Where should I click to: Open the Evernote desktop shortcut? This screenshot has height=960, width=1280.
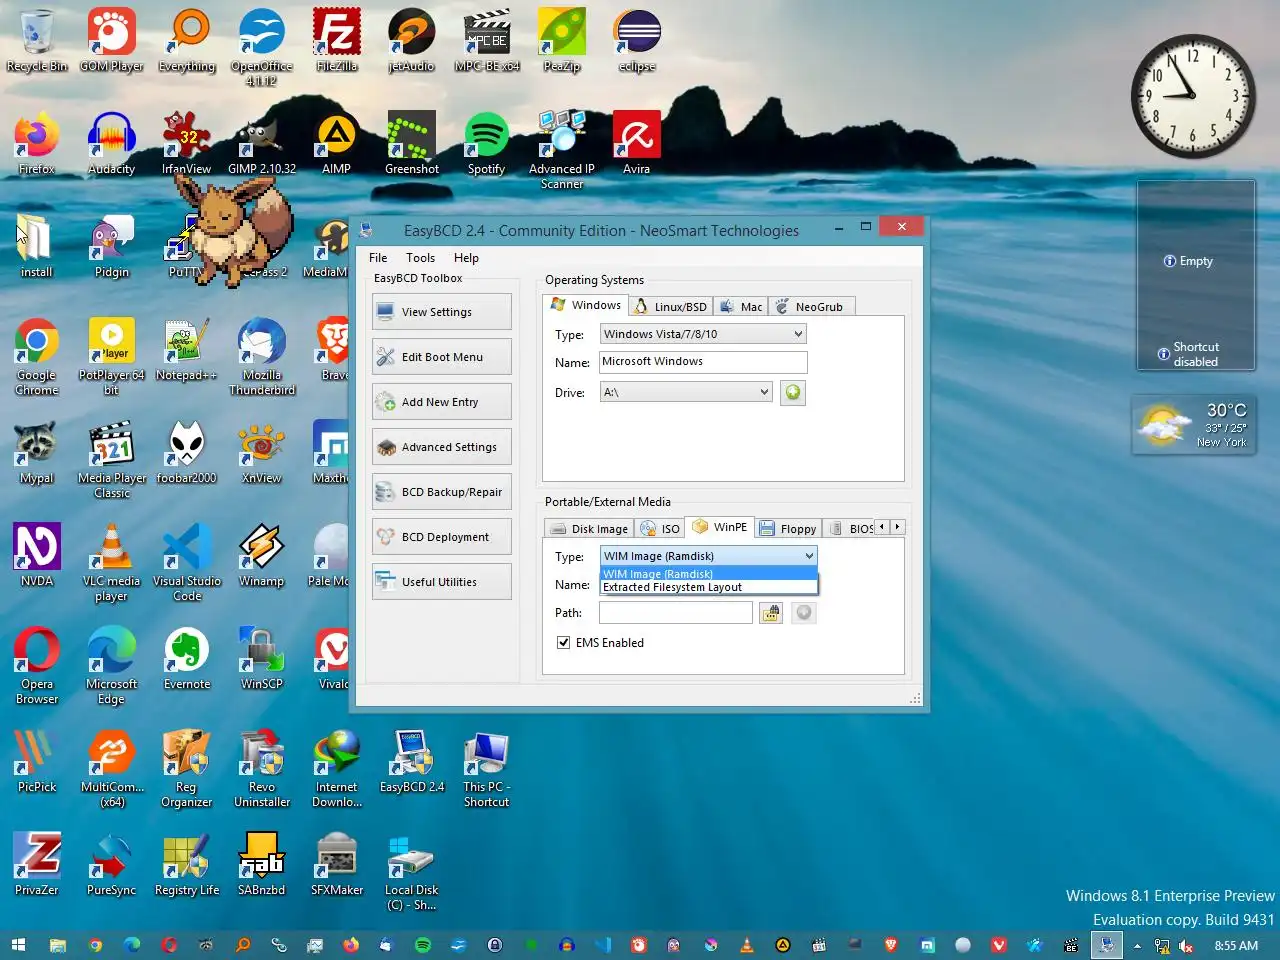[187, 658]
